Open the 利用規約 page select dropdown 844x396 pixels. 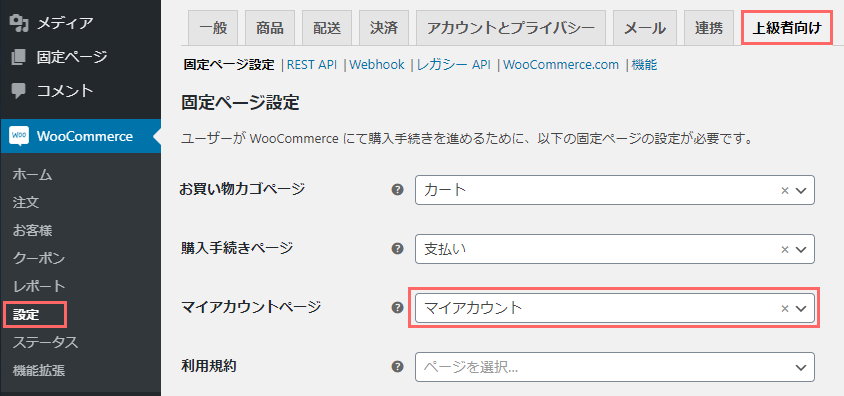pyautogui.click(x=615, y=367)
